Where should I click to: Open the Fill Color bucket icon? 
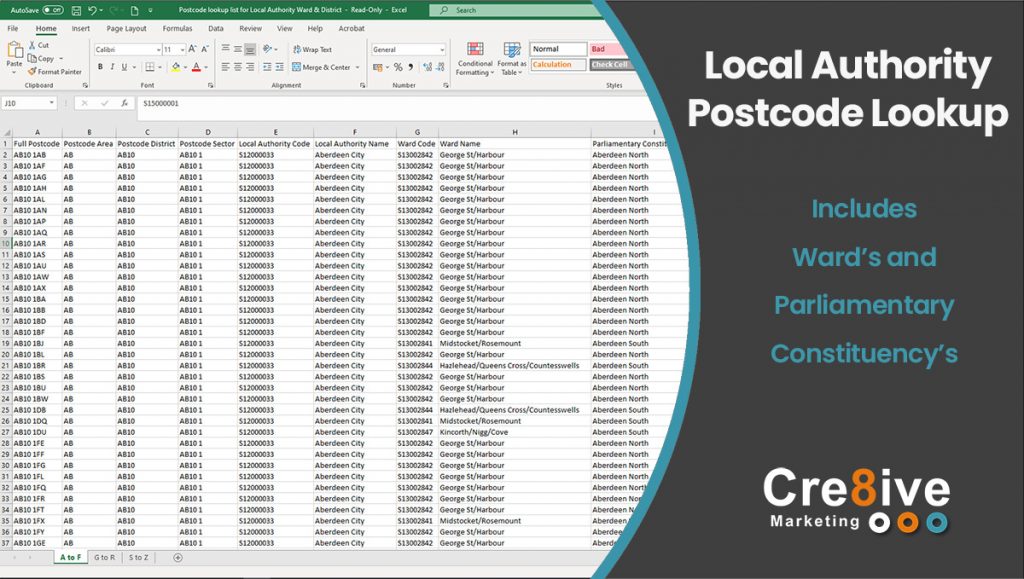[175, 67]
